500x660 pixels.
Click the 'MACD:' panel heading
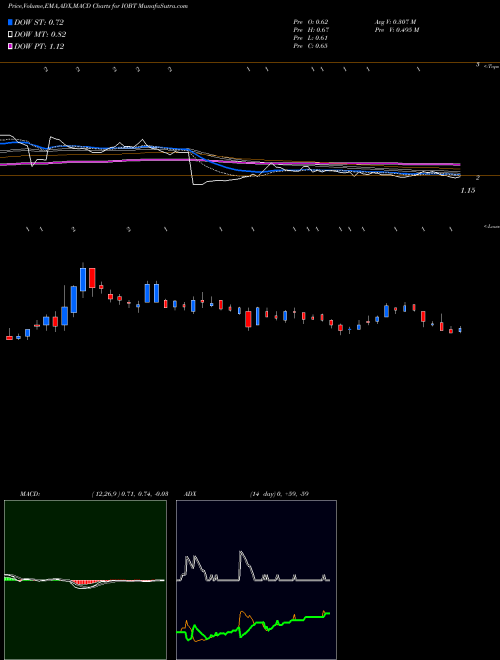click(x=30, y=494)
